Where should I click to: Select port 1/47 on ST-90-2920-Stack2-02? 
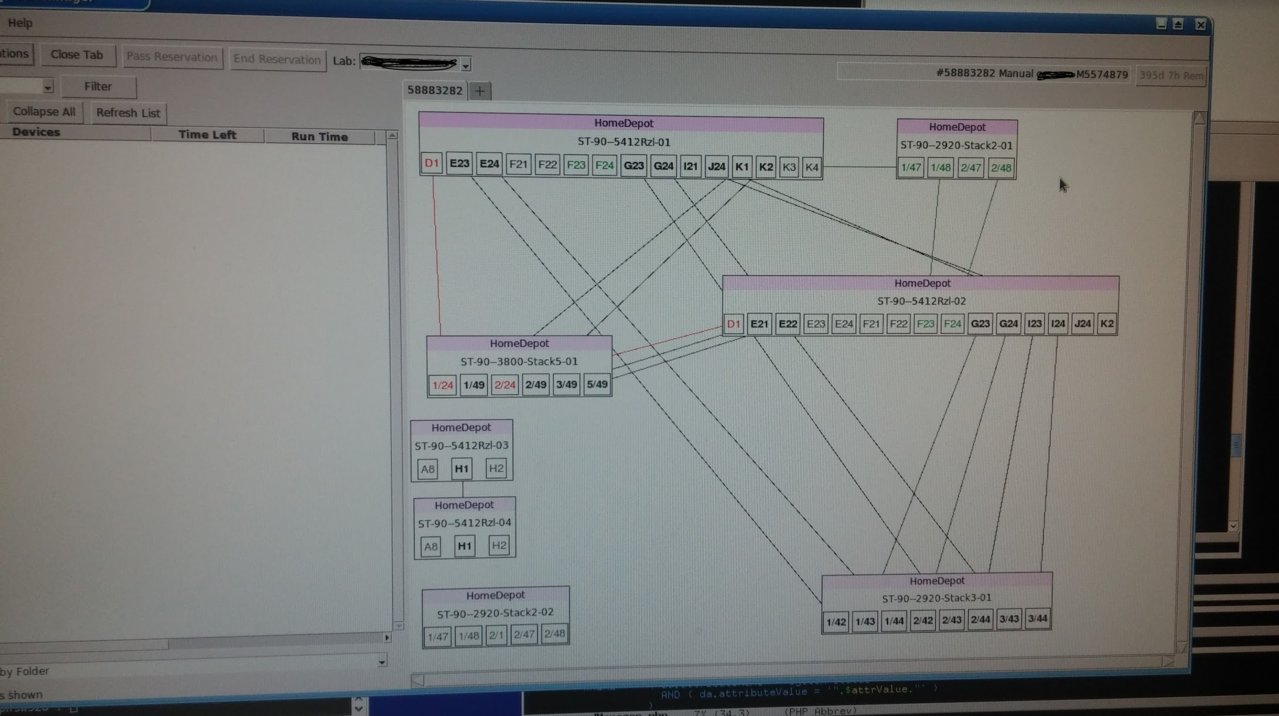[438, 636]
